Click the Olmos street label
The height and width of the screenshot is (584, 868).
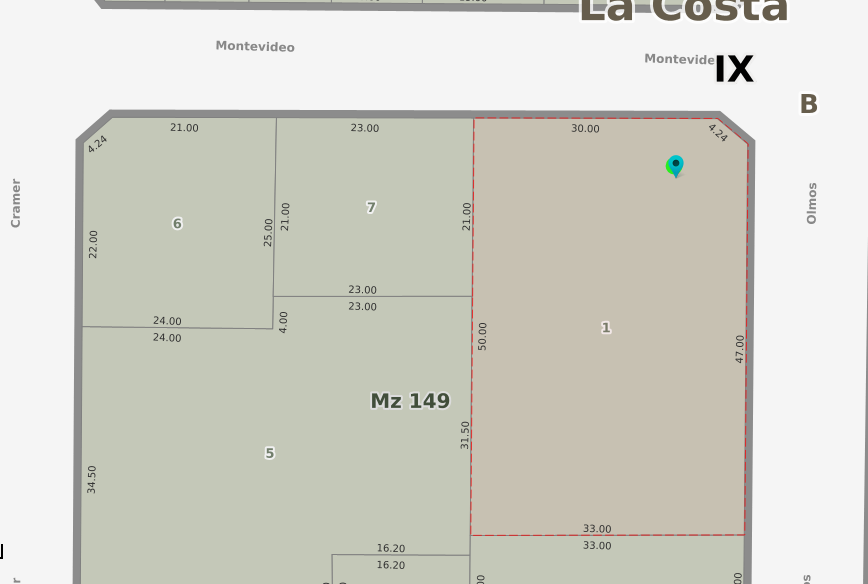click(812, 203)
